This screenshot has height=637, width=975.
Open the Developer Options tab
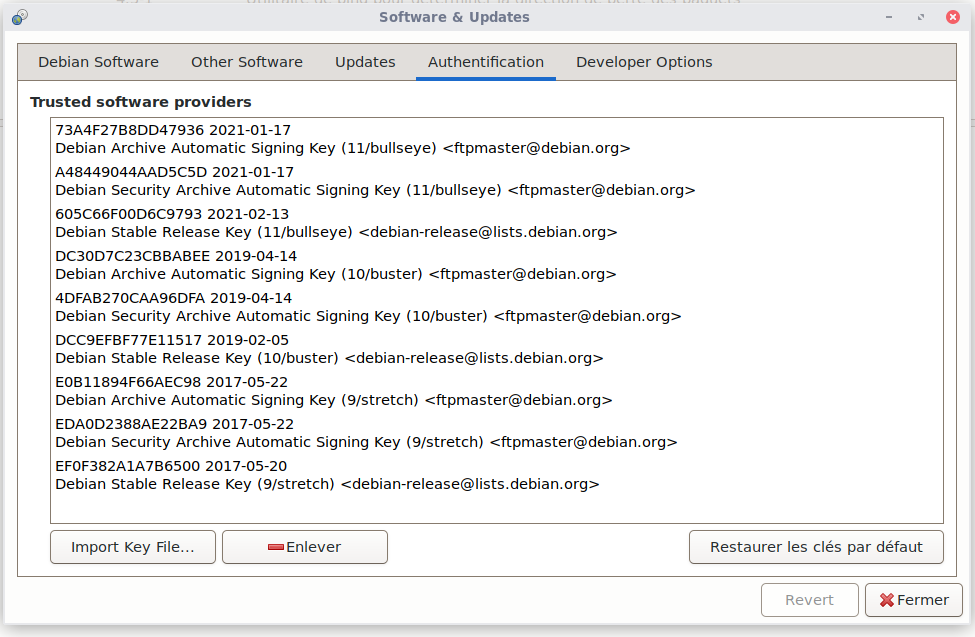[644, 62]
